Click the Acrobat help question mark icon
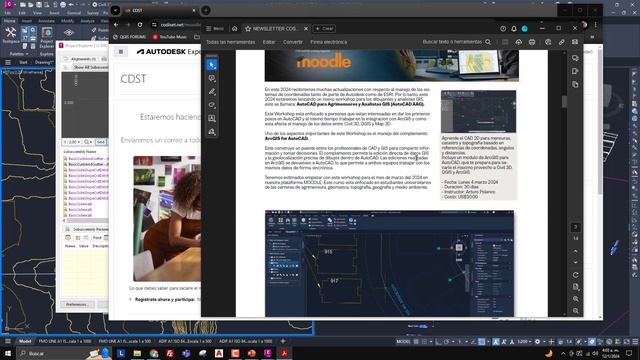This screenshot has width=640, height=360. click(503, 29)
